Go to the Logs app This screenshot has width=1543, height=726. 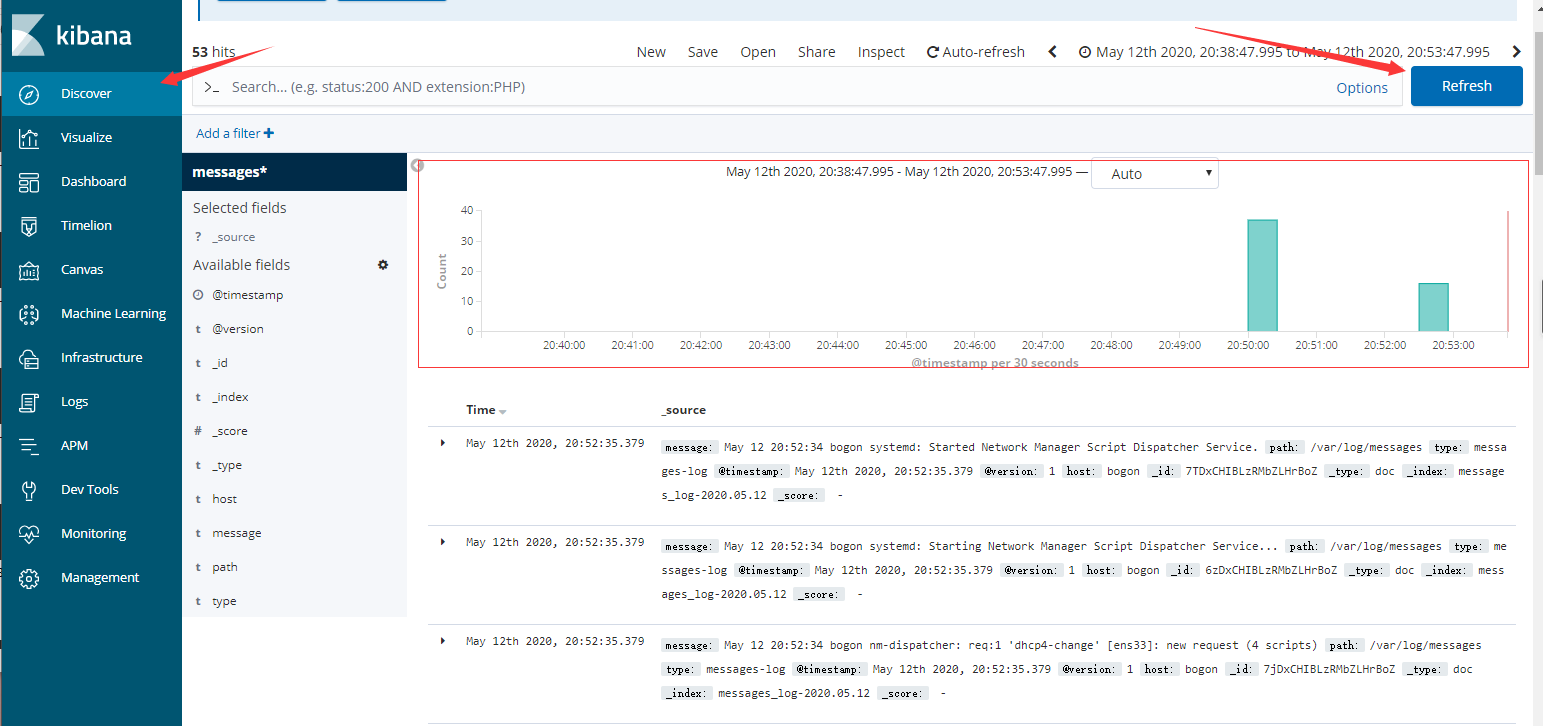click(x=91, y=402)
